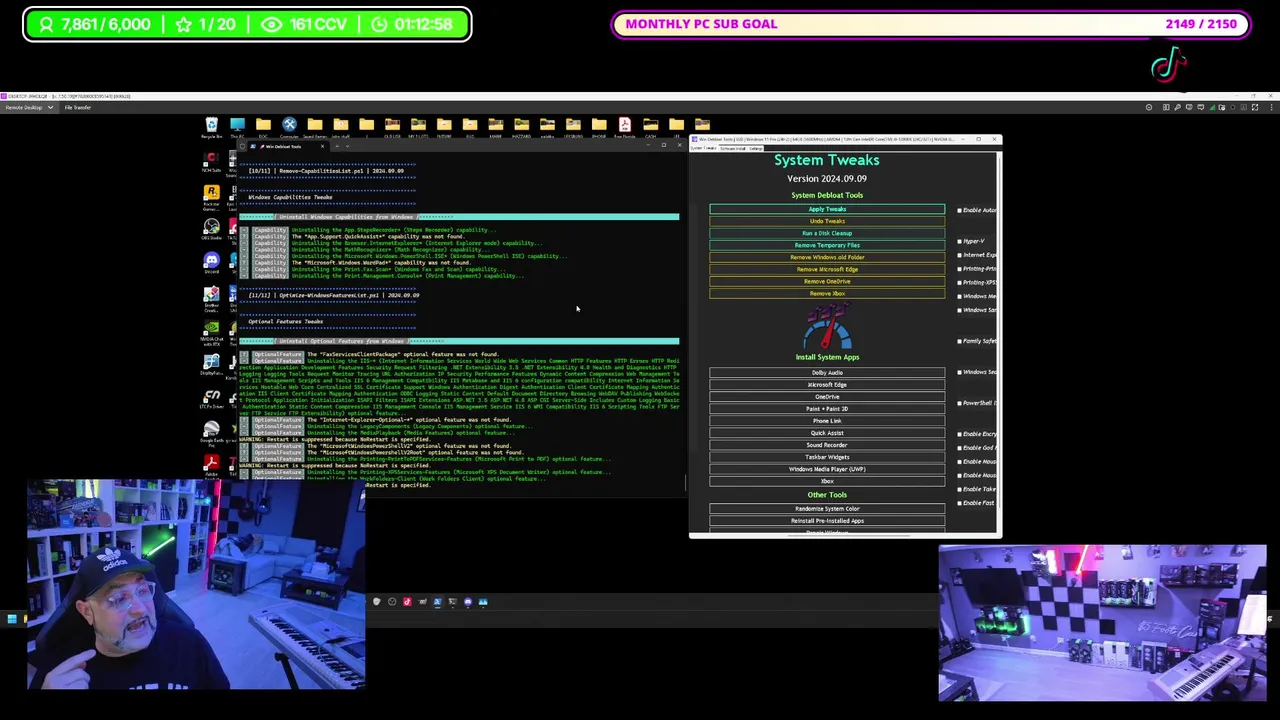Click Remove Microsoft Edge button
1280x720 pixels.
pos(827,269)
